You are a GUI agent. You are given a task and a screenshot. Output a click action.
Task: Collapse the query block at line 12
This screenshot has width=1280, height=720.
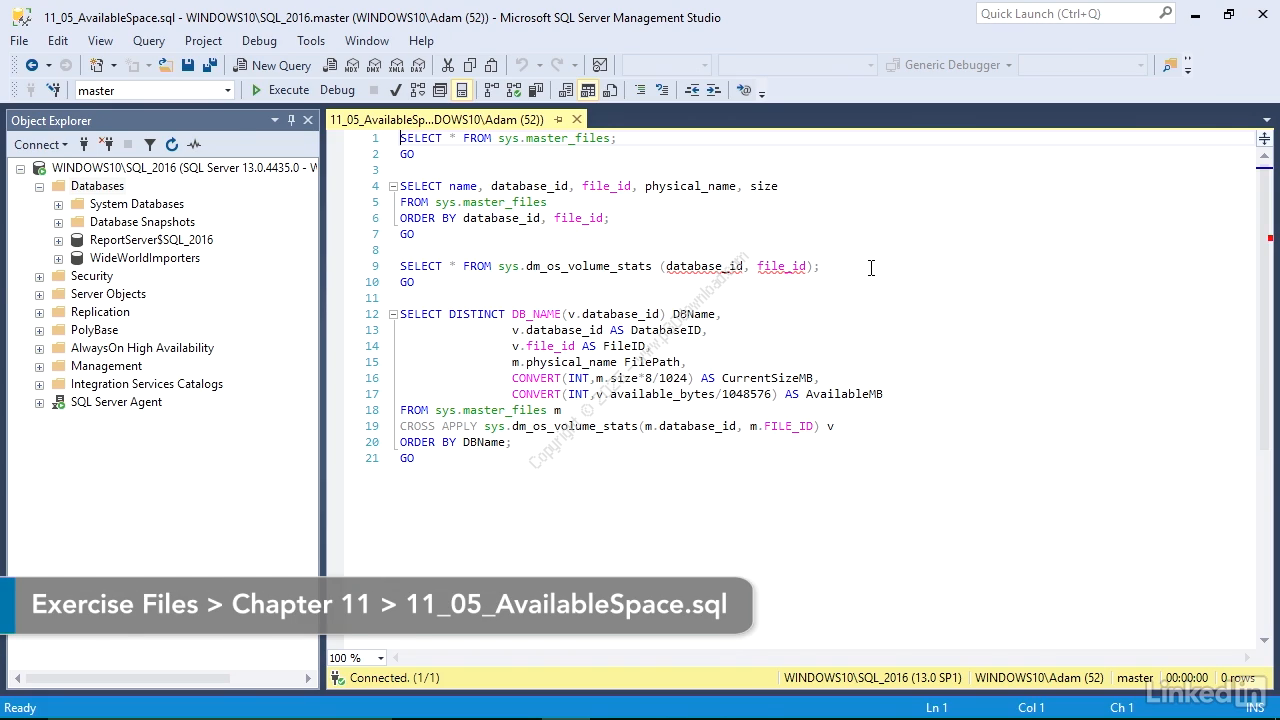pos(393,314)
